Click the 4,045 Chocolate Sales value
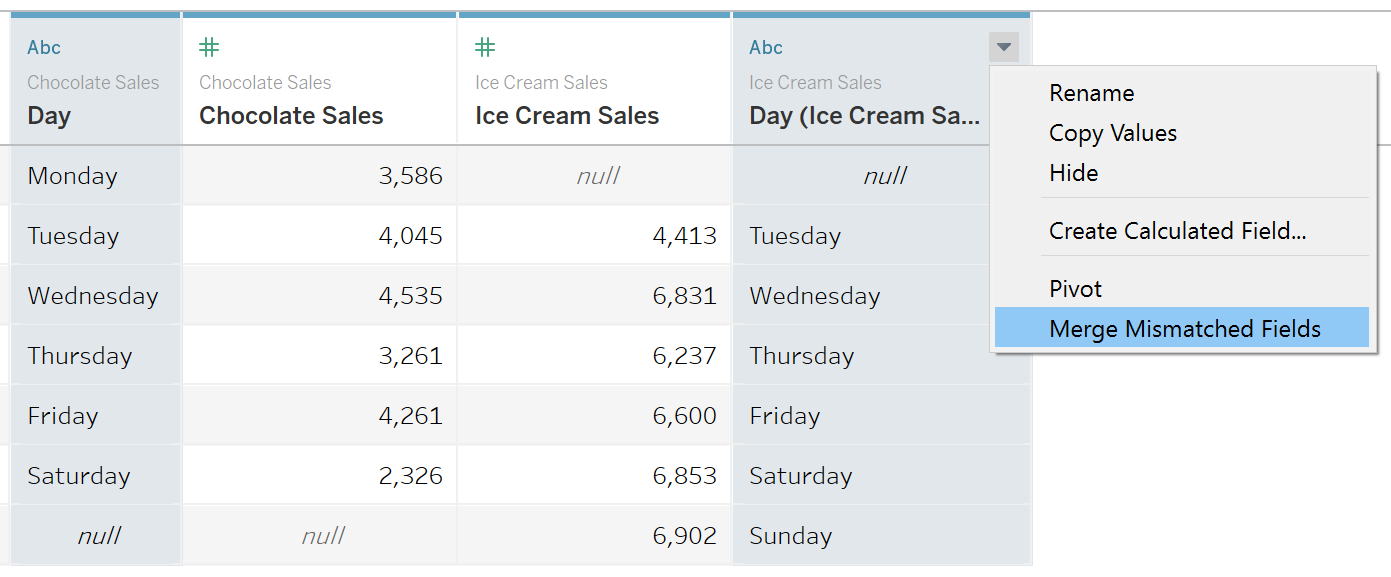Screen dimensions: 1391x577 pyautogui.click(x=319, y=236)
